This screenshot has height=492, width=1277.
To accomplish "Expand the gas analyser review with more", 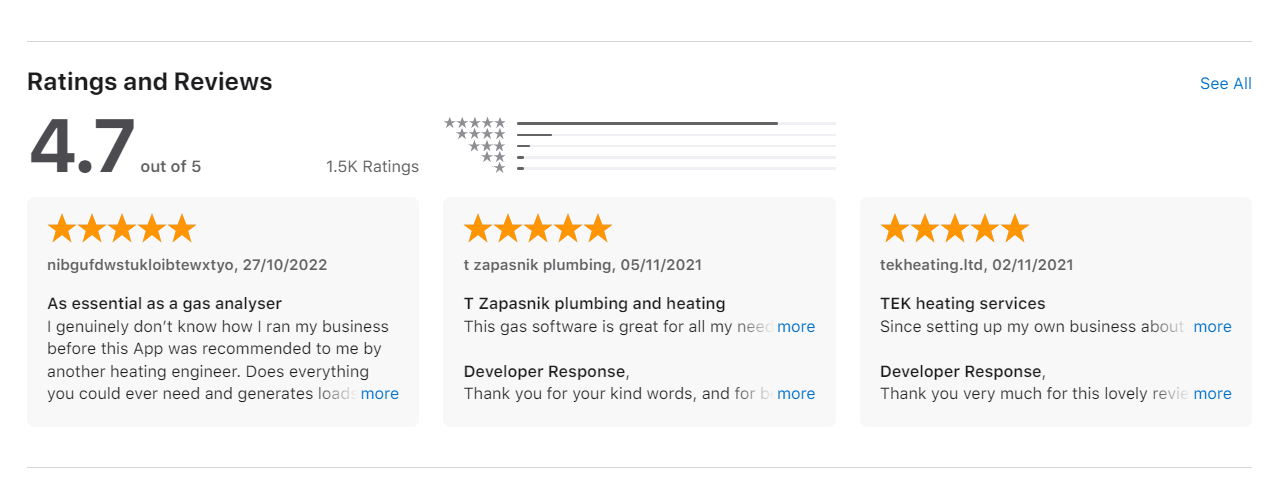I will tap(379, 394).
